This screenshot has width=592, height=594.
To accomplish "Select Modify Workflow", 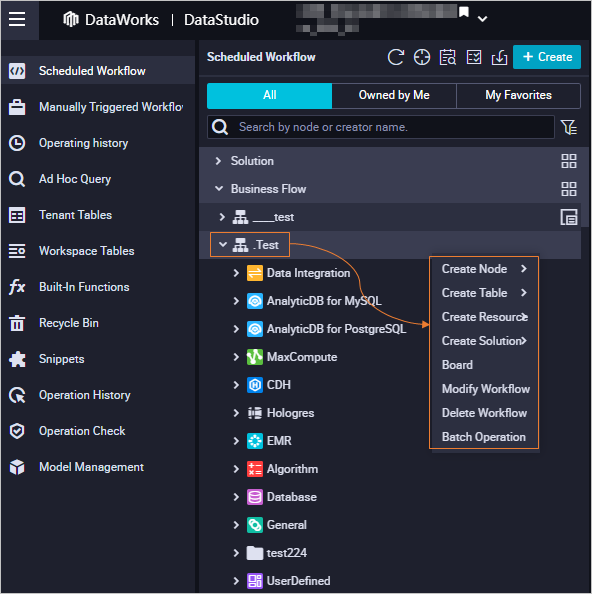I will pos(484,389).
